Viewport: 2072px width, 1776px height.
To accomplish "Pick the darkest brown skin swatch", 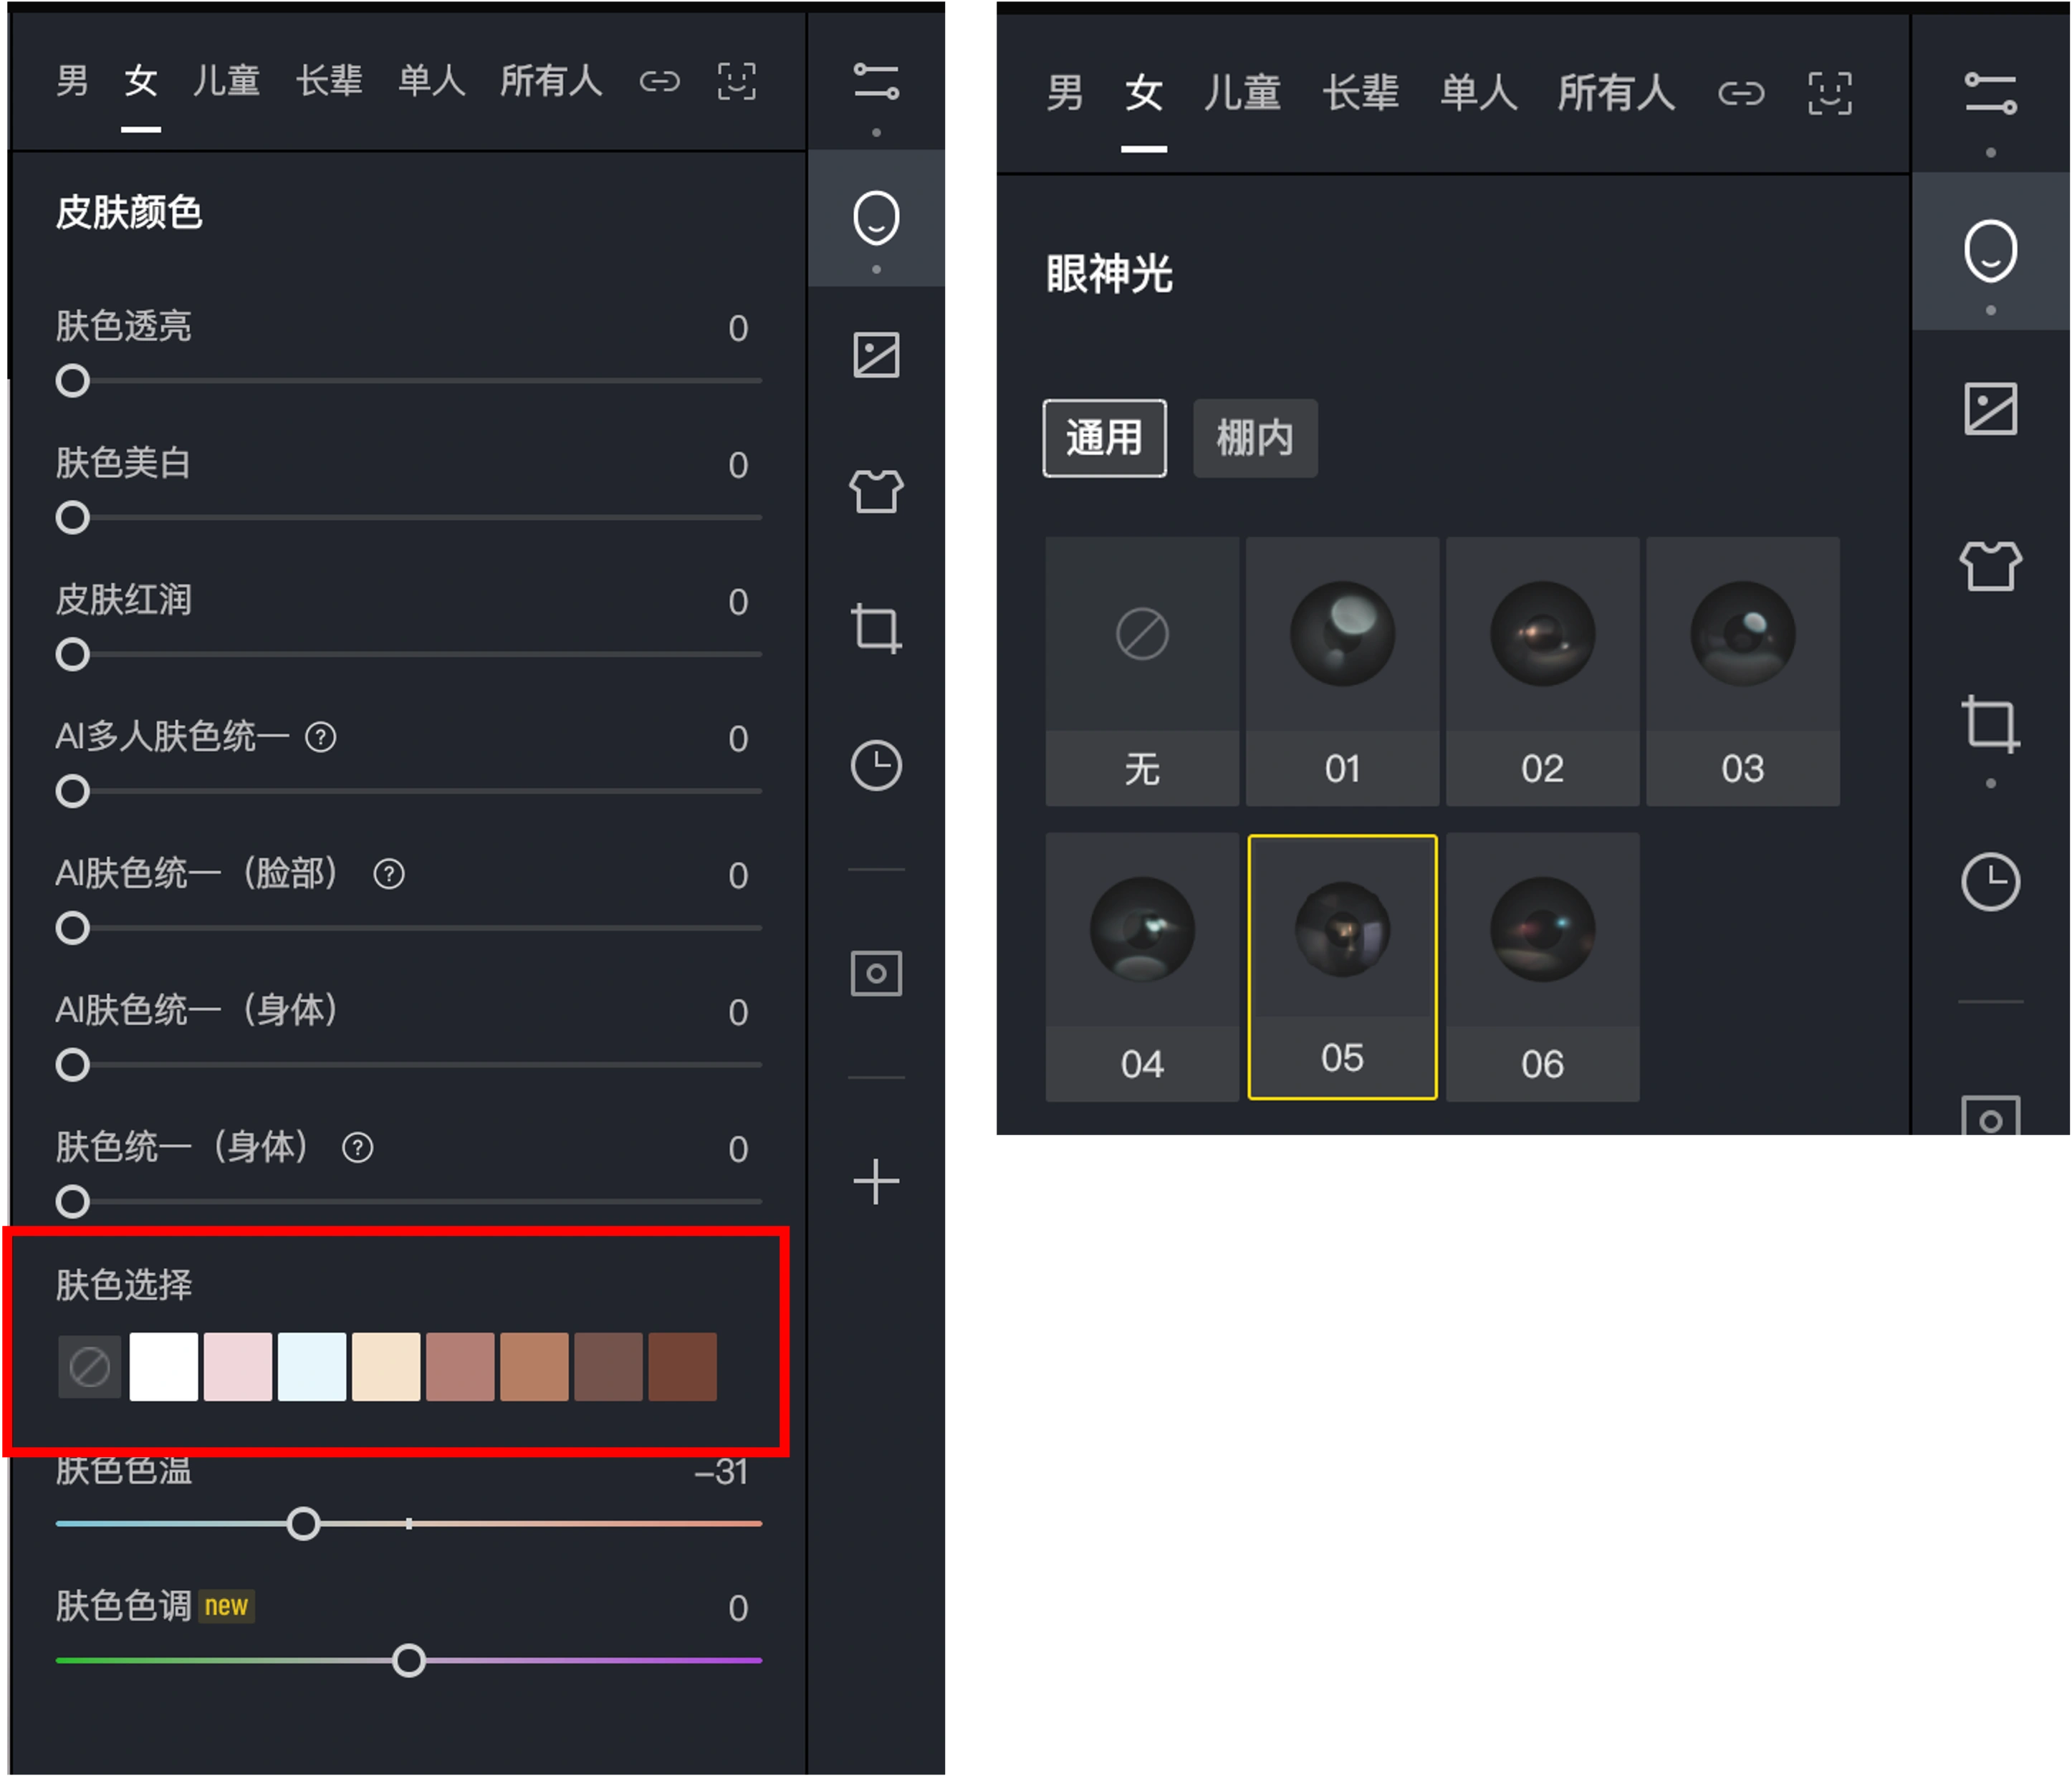I will click(x=682, y=1366).
